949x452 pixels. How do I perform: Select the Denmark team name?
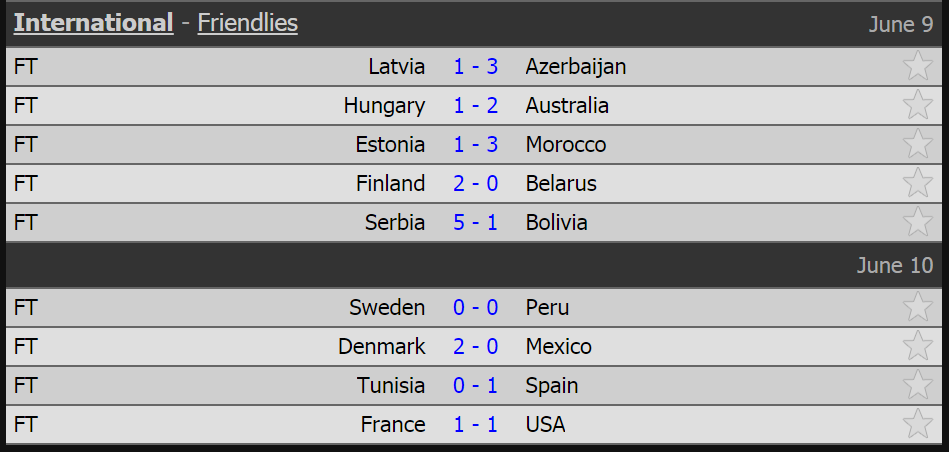pyautogui.click(x=381, y=347)
